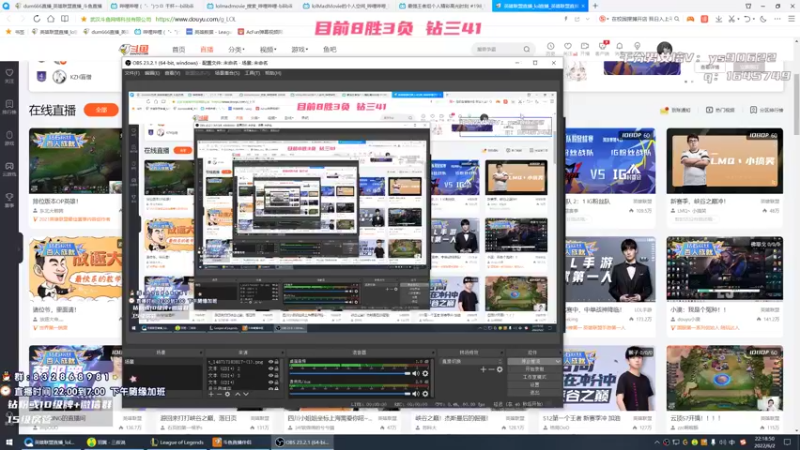Open OBS 场景集合(S) menu
This screenshot has height=450, width=800.
tap(227, 73)
